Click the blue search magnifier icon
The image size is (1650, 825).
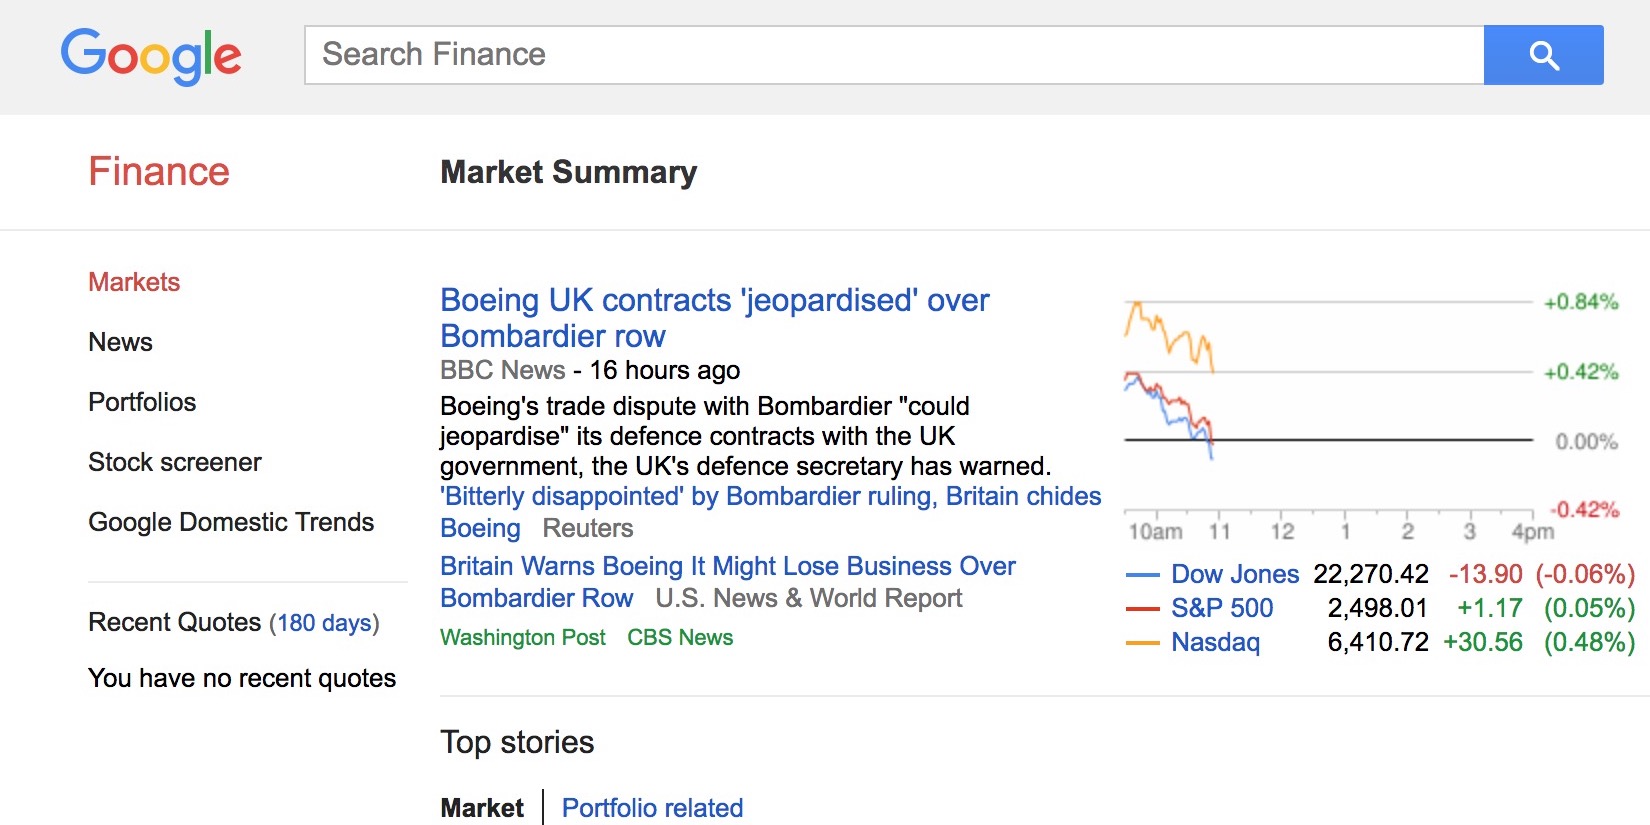tap(1543, 55)
